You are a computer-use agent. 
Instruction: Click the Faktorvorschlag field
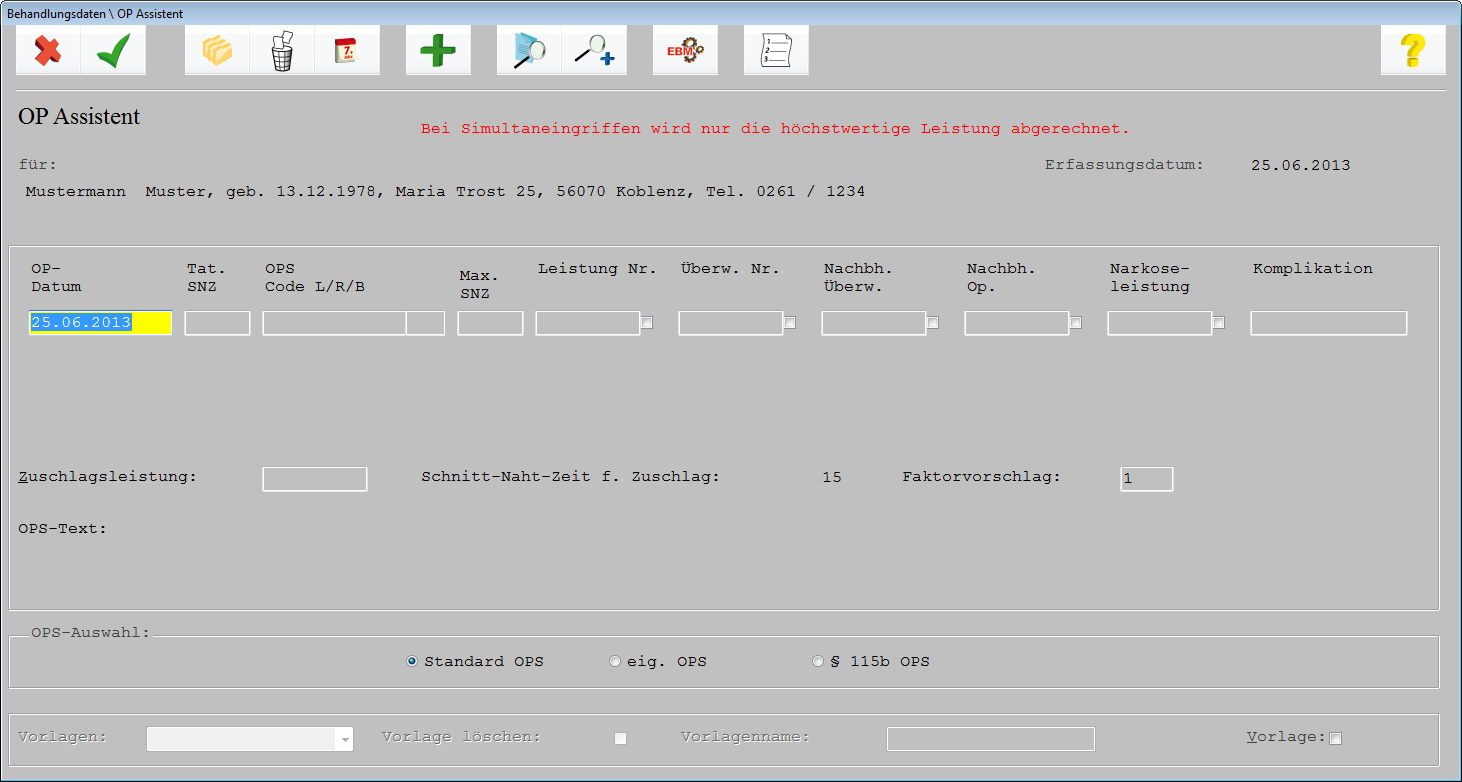pos(1147,479)
